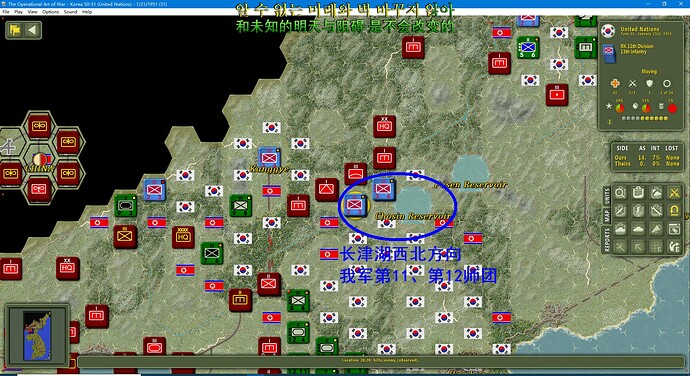The width and height of the screenshot is (690, 376).
Task: Click the tank silhouette icon in tool grid
Action: 638,229
